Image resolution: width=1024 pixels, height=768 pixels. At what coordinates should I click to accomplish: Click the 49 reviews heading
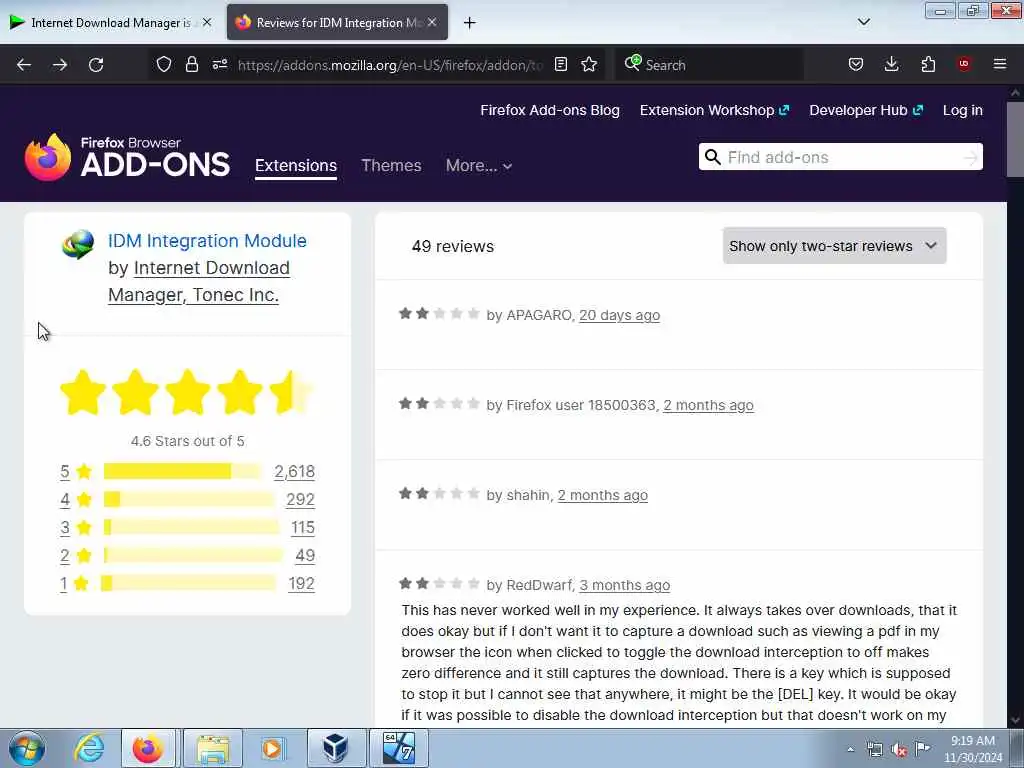click(x=453, y=247)
